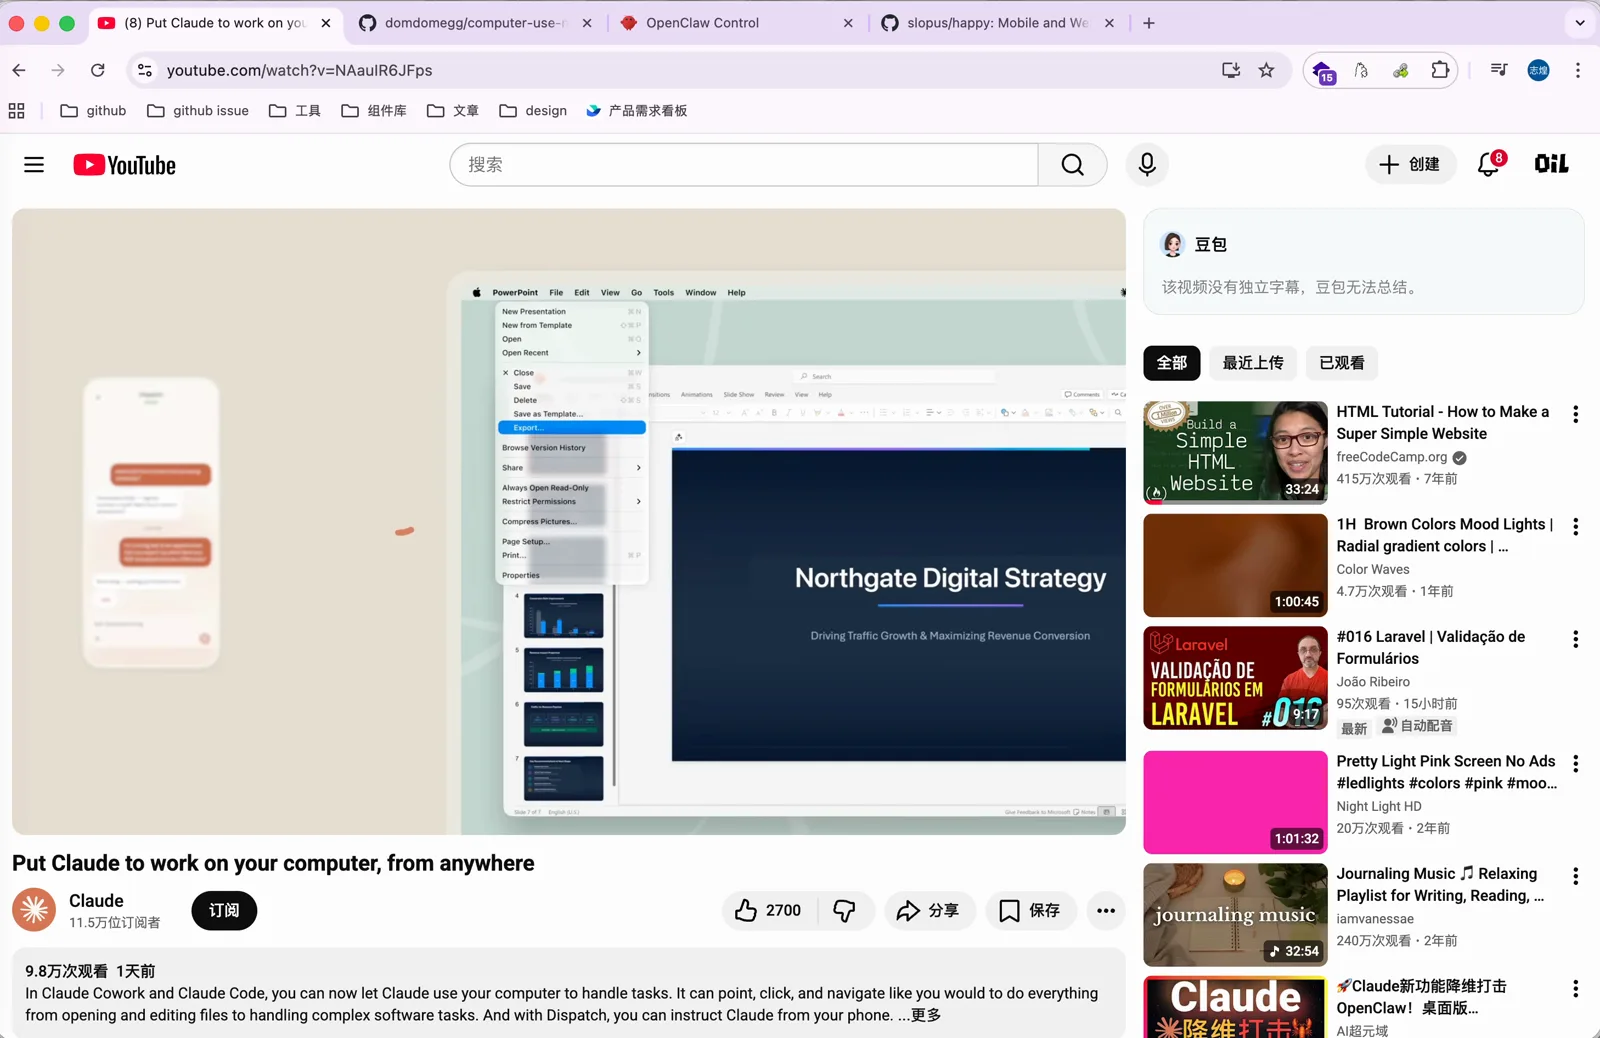Open the media controls toolbar icon
Image resolution: width=1600 pixels, height=1038 pixels.
(x=1499, y=70)
